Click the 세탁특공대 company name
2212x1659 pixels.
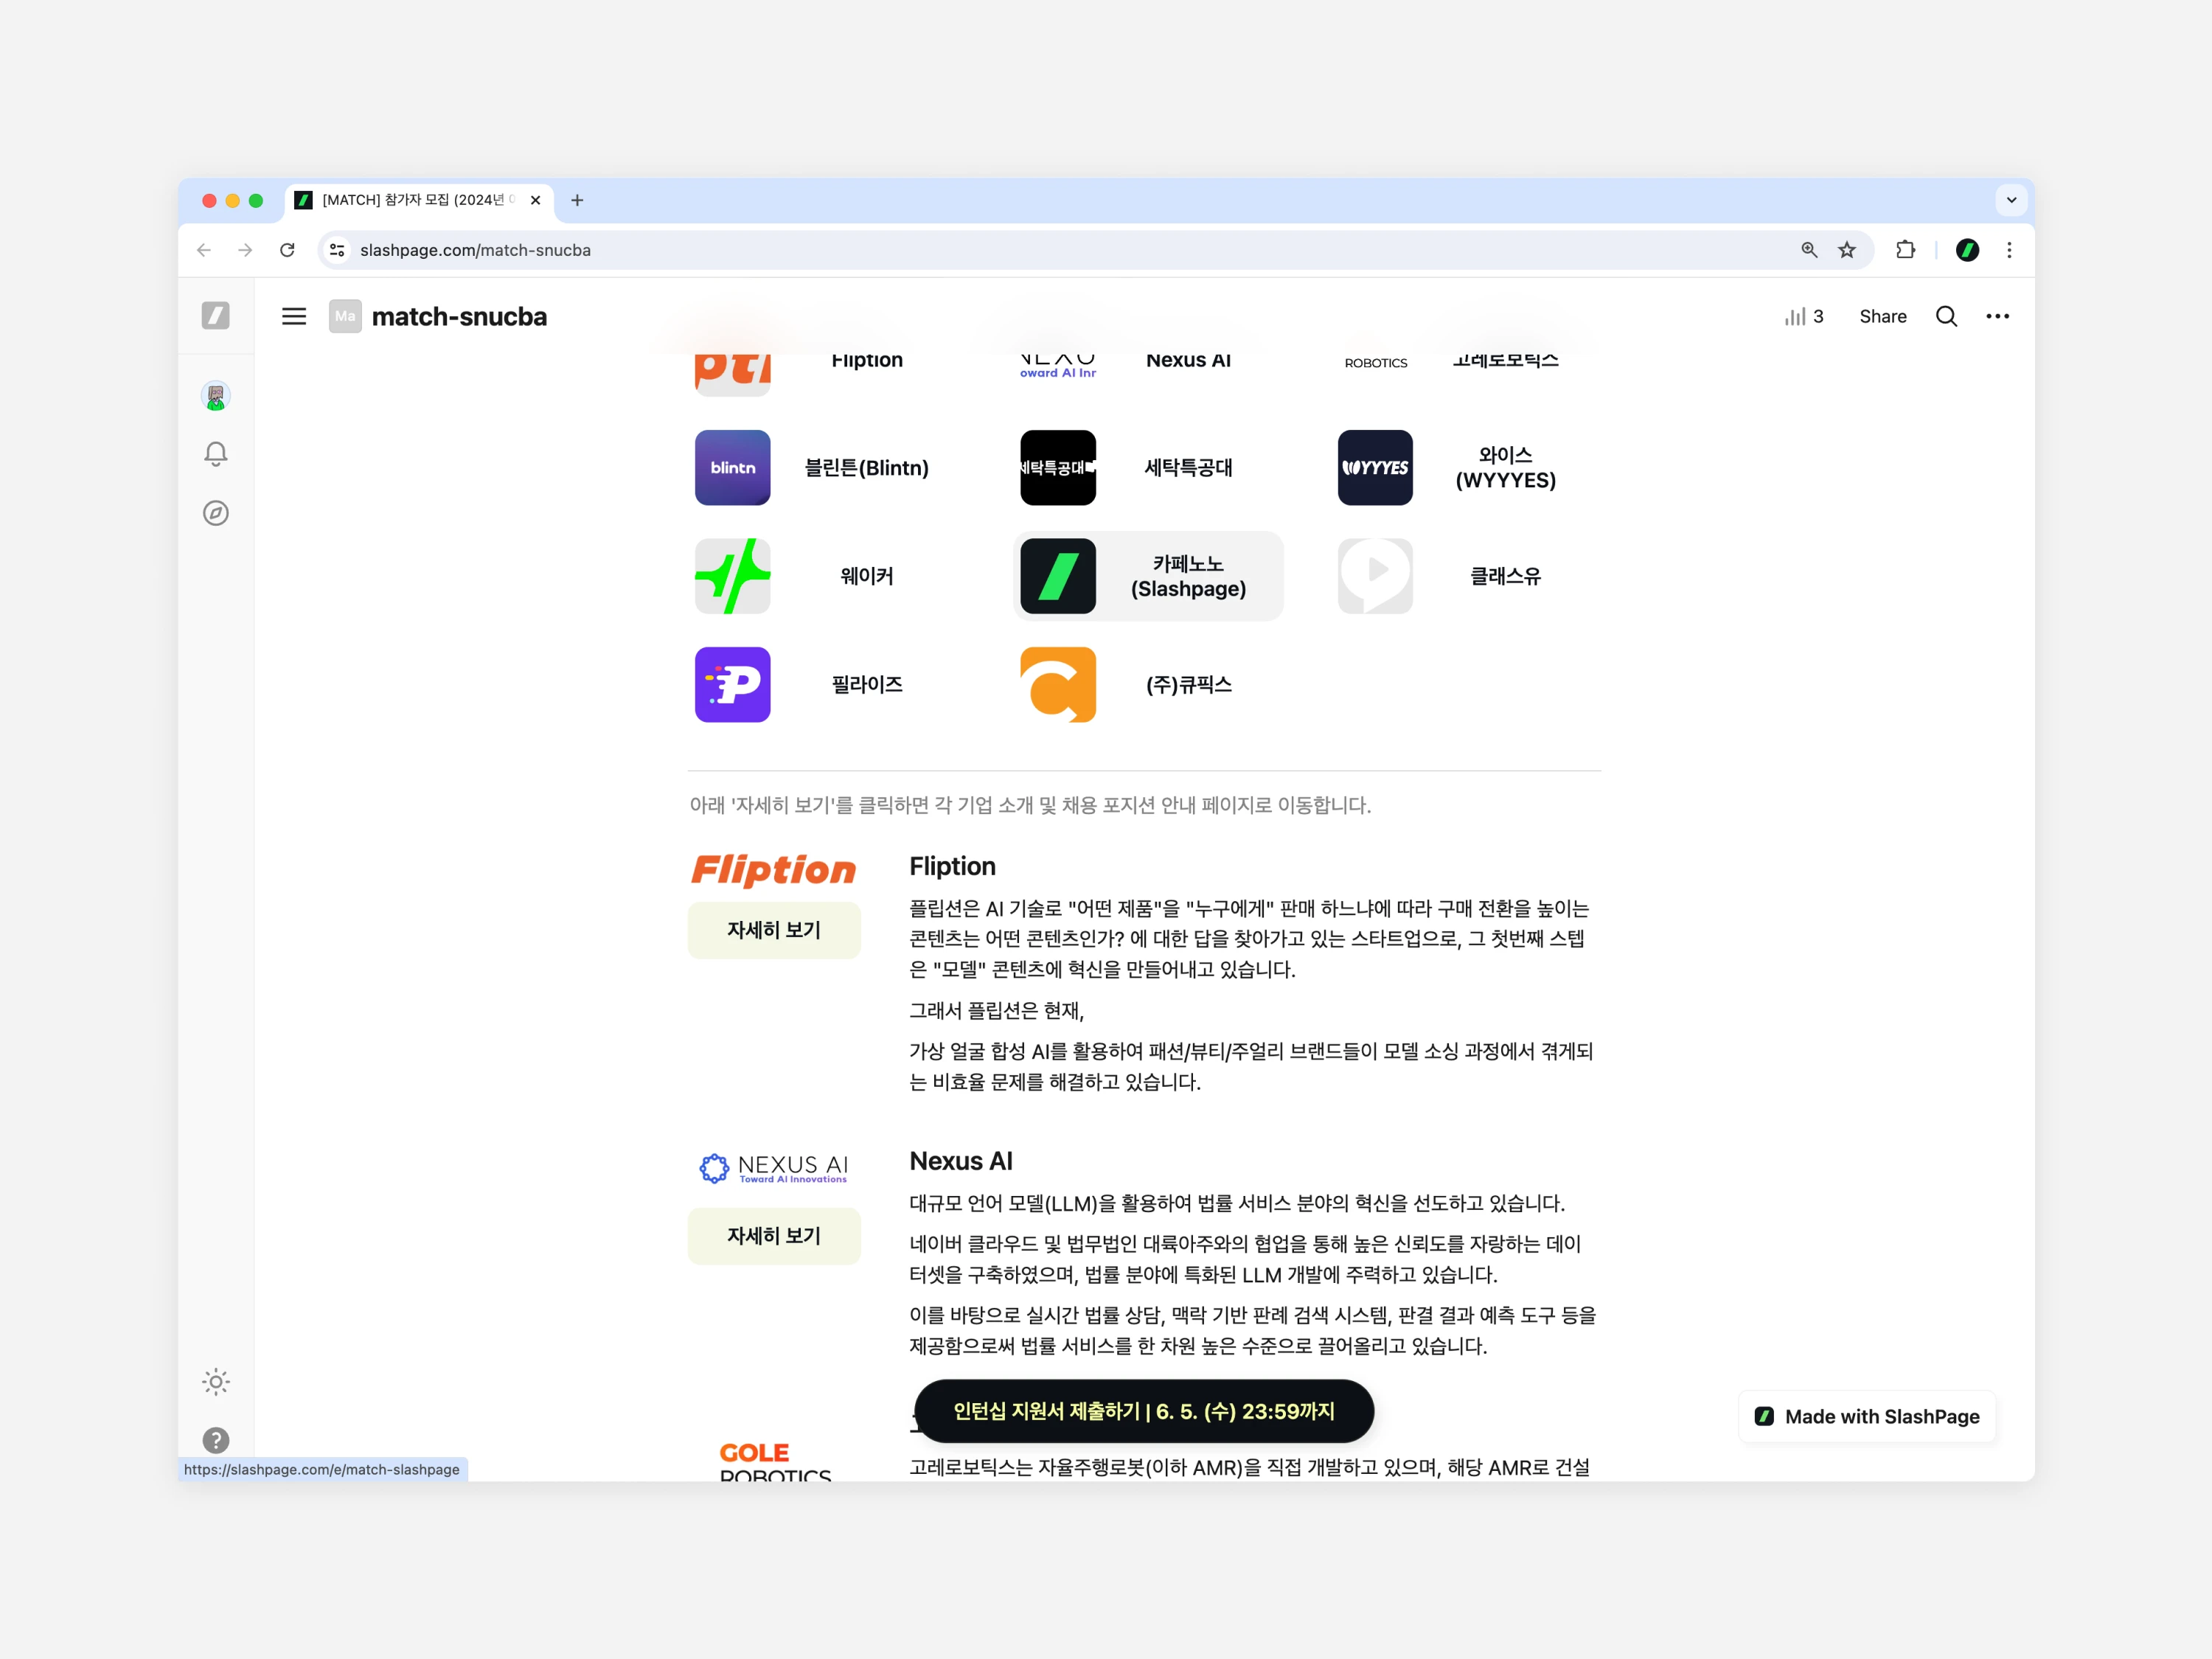[x=1188, y=468]
